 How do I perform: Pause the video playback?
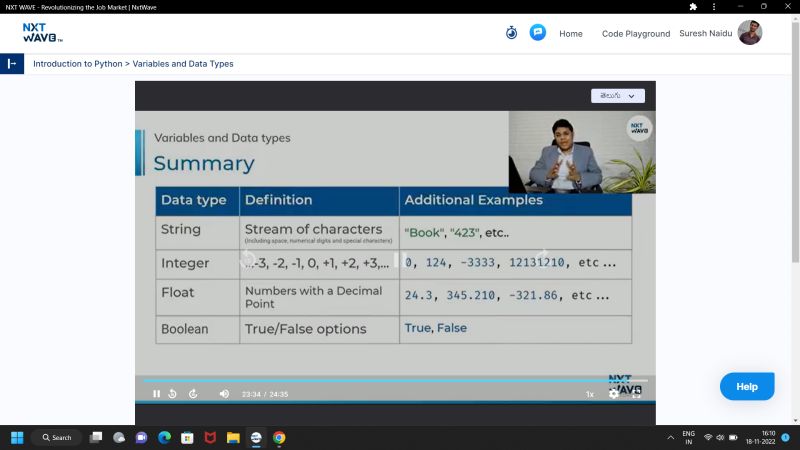click(x=156, y=394)
